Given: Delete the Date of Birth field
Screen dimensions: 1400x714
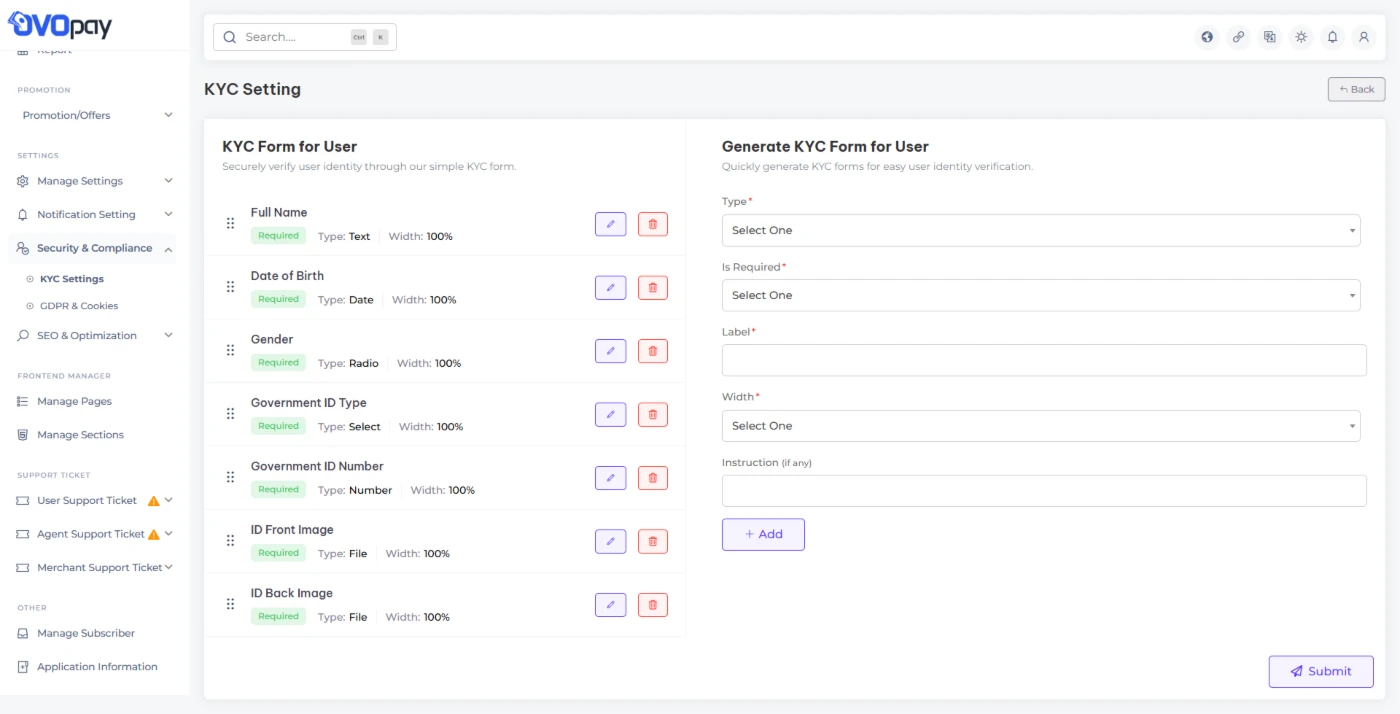Looking at the screenshot, I should 652,288.
